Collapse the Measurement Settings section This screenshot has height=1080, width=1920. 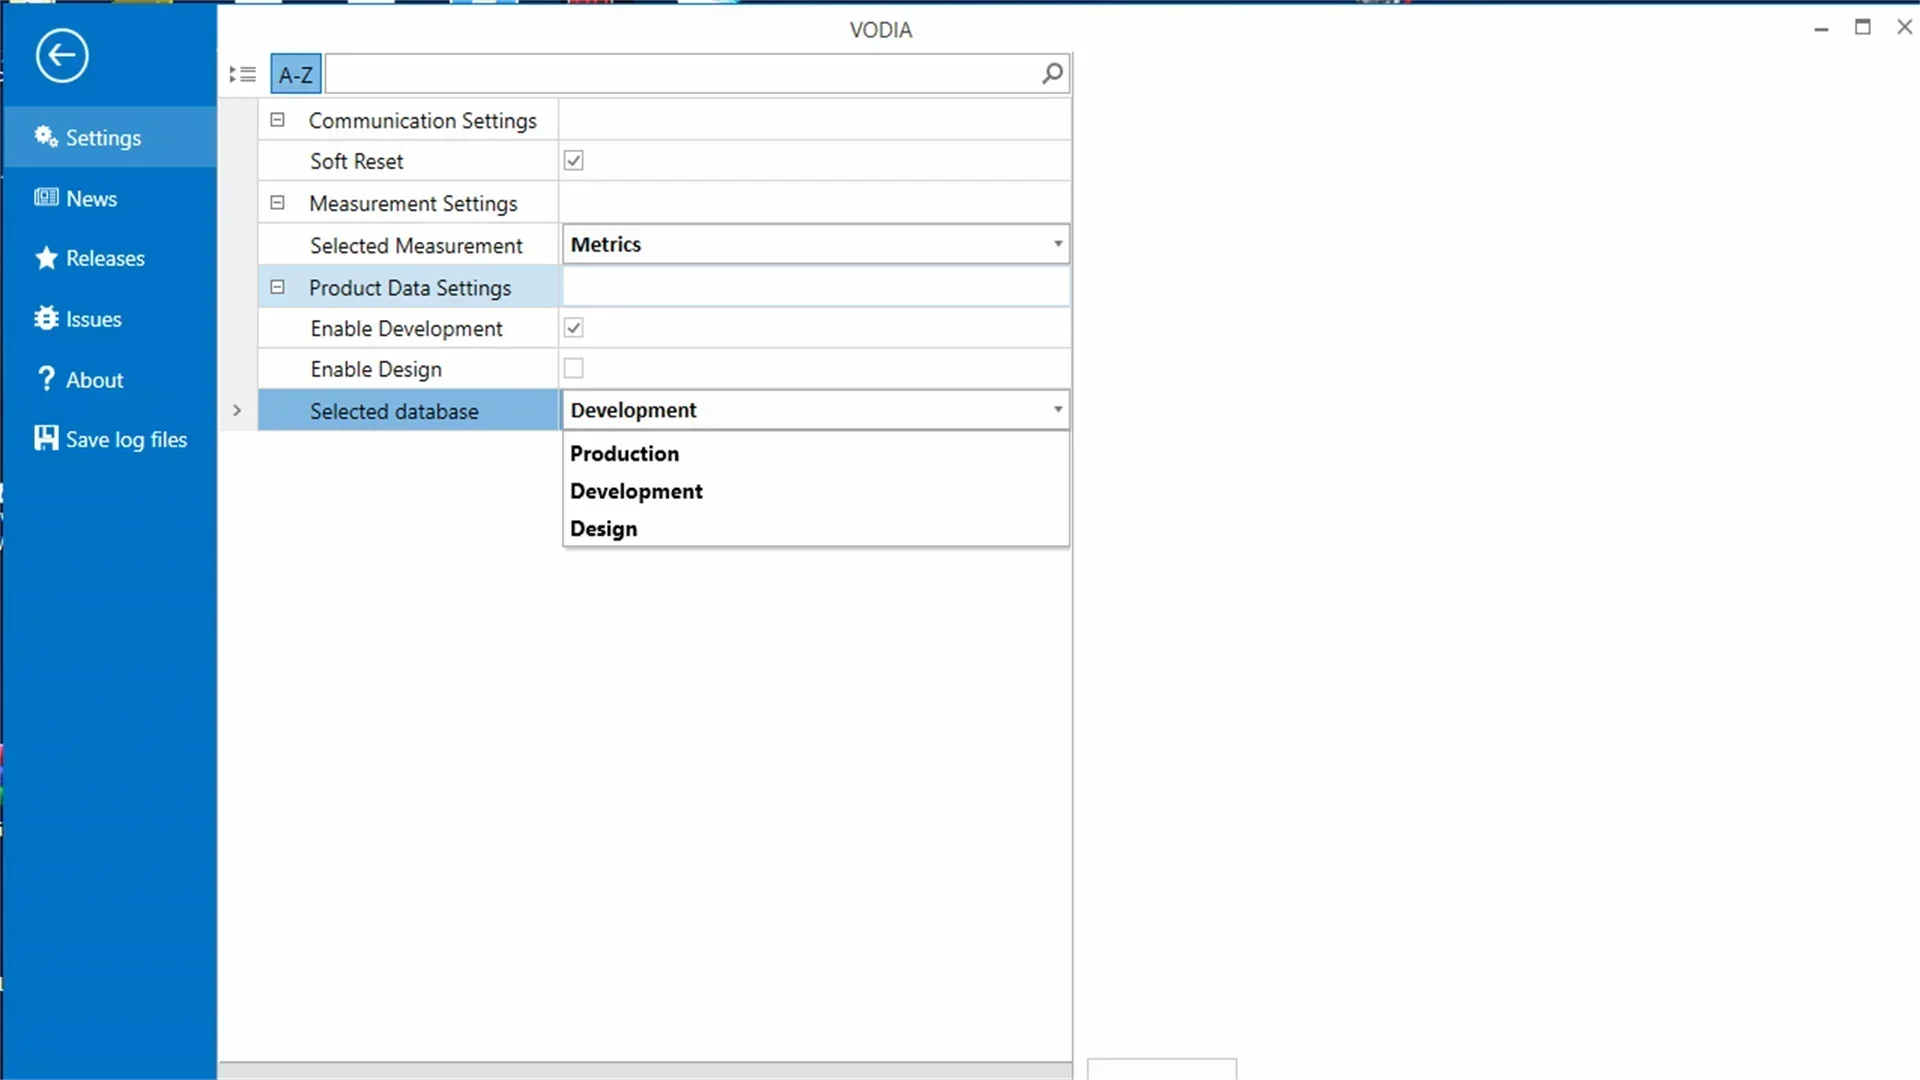[277, 203]
